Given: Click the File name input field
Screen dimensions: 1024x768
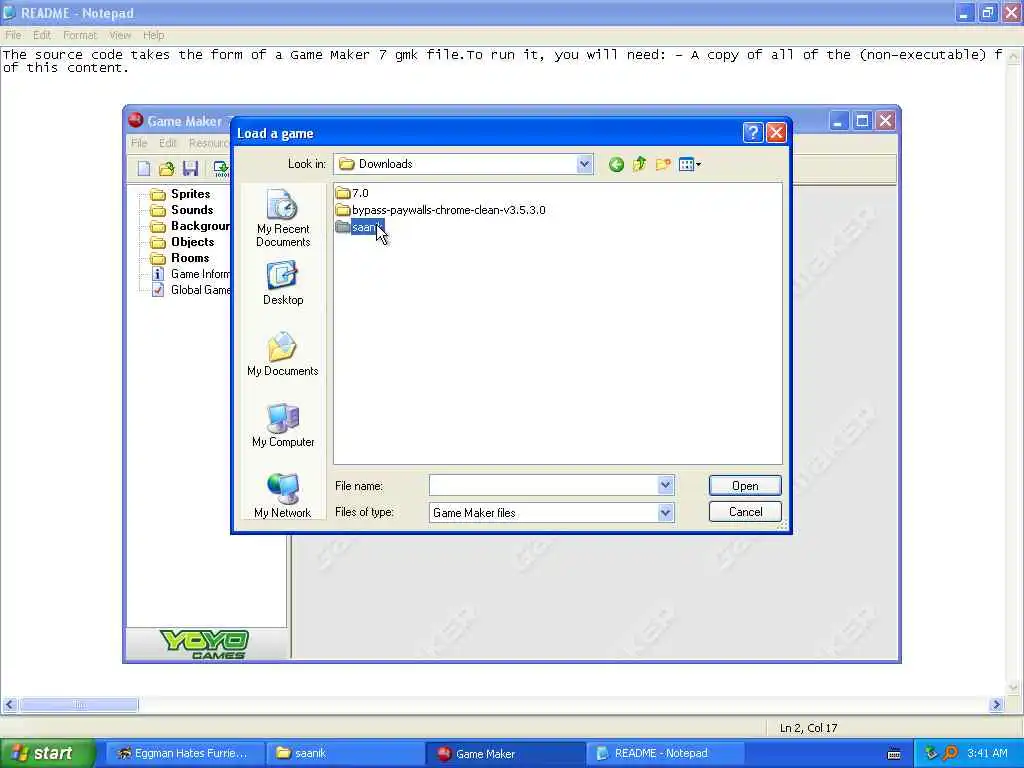Looking at the screenshot, I should [x=543, y=485].
